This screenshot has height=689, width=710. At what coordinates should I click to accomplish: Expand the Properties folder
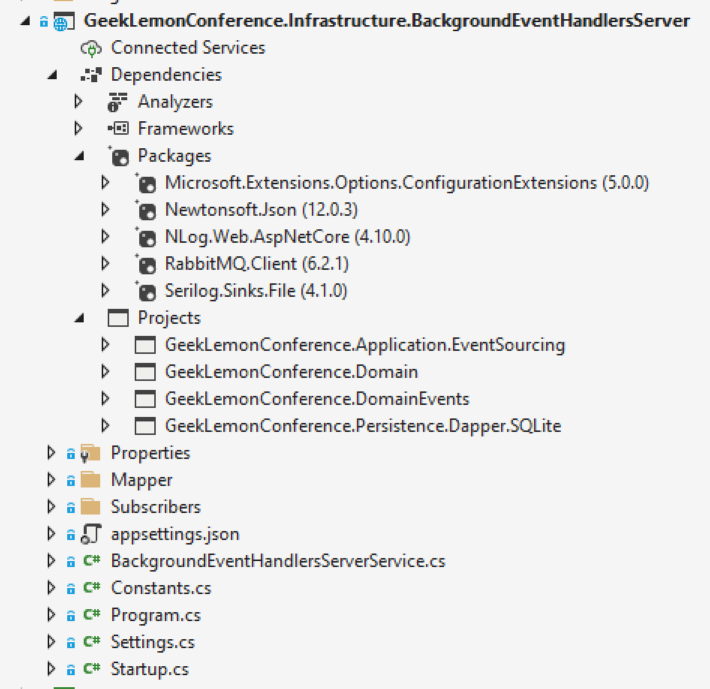[x=51, y=453]
